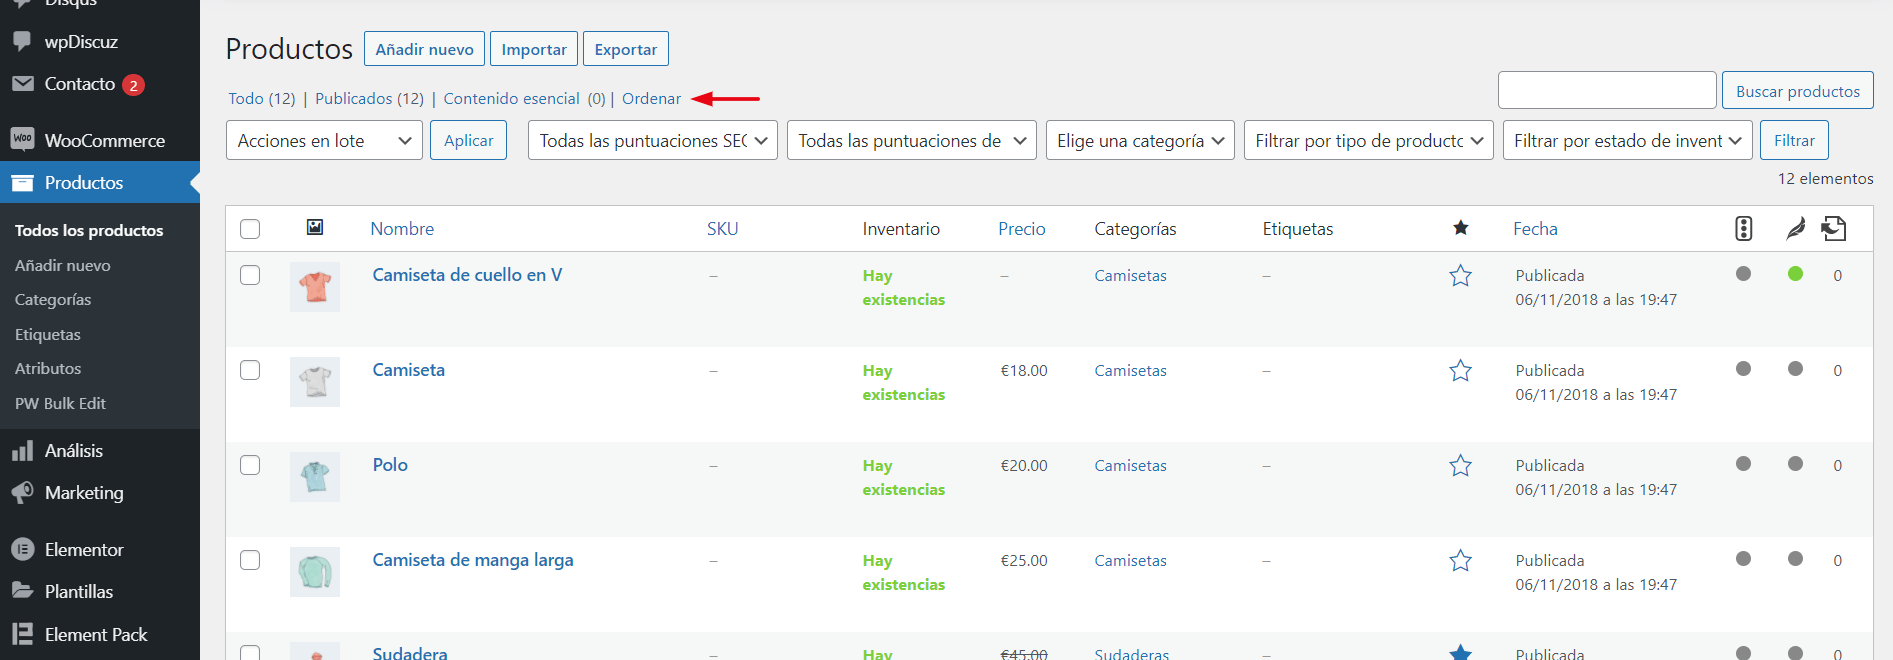
Task: Click the Añadir nuevo button beside Productos
Action: 424,49
